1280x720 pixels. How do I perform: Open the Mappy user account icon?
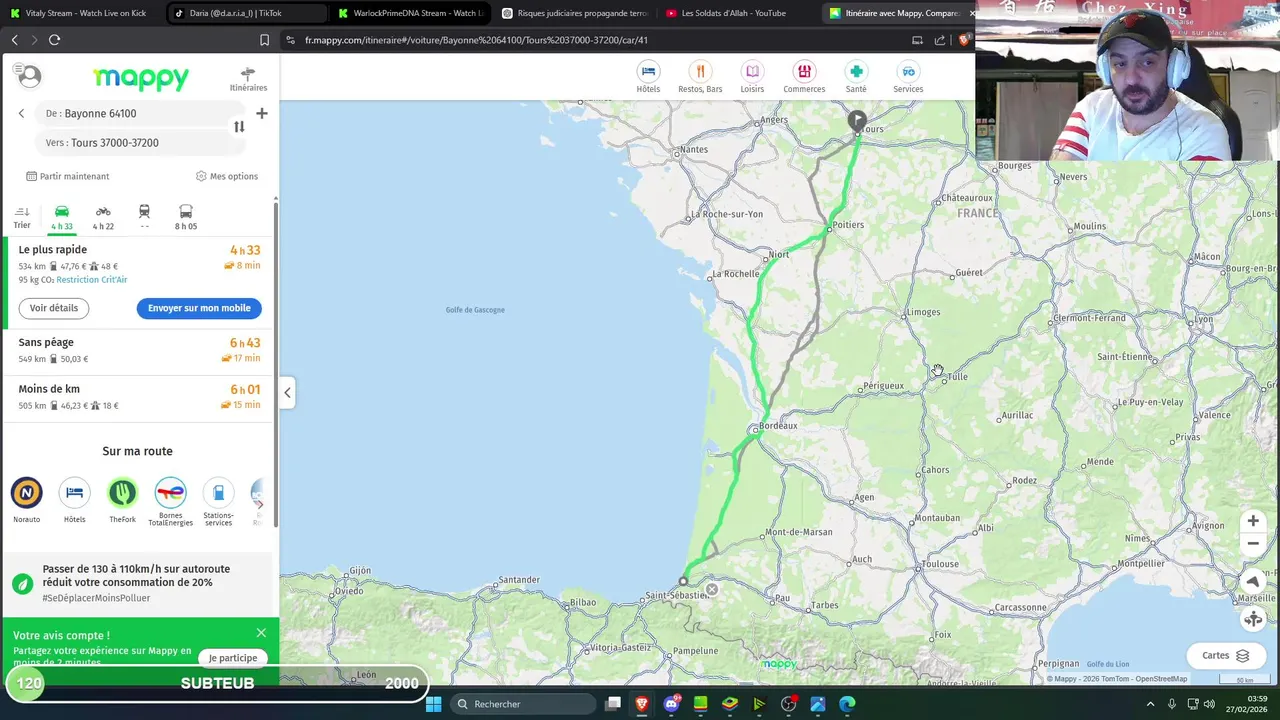pyautogui.click(x=29, y=76)
